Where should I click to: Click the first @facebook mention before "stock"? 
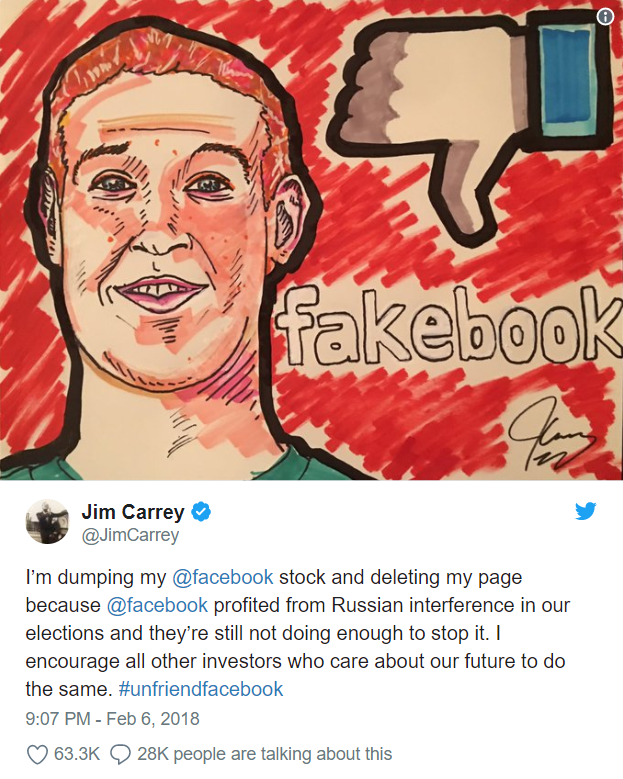223,577
